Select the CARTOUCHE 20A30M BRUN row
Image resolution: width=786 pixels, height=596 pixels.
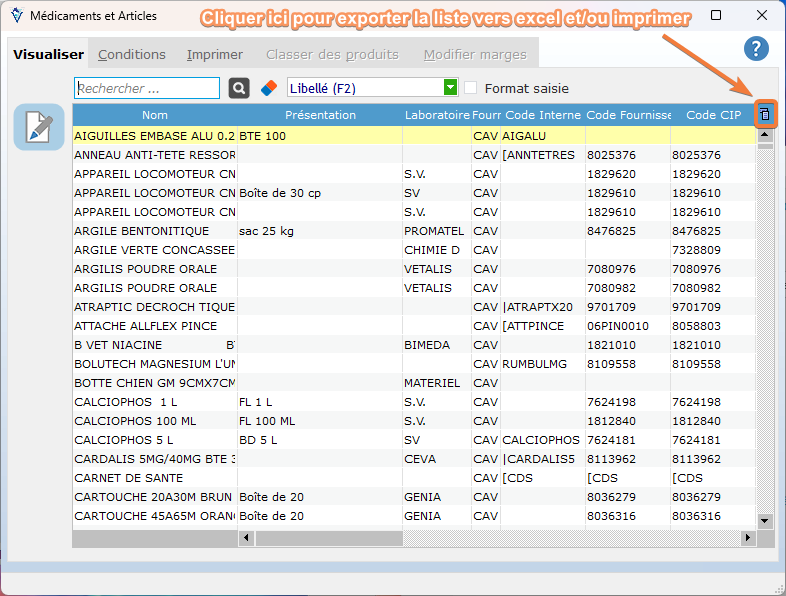414,497
